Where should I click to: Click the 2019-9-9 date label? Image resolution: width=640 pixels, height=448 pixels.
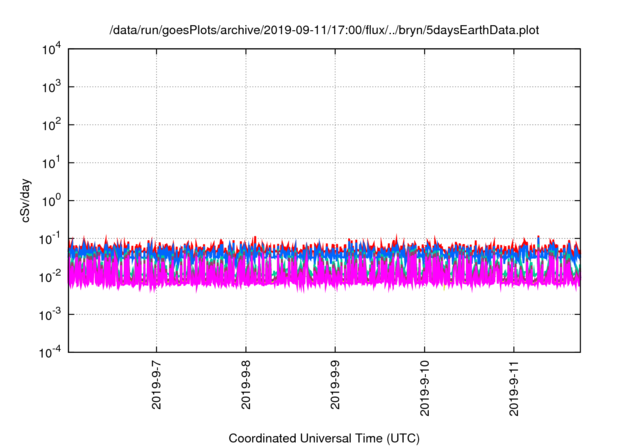335,385
